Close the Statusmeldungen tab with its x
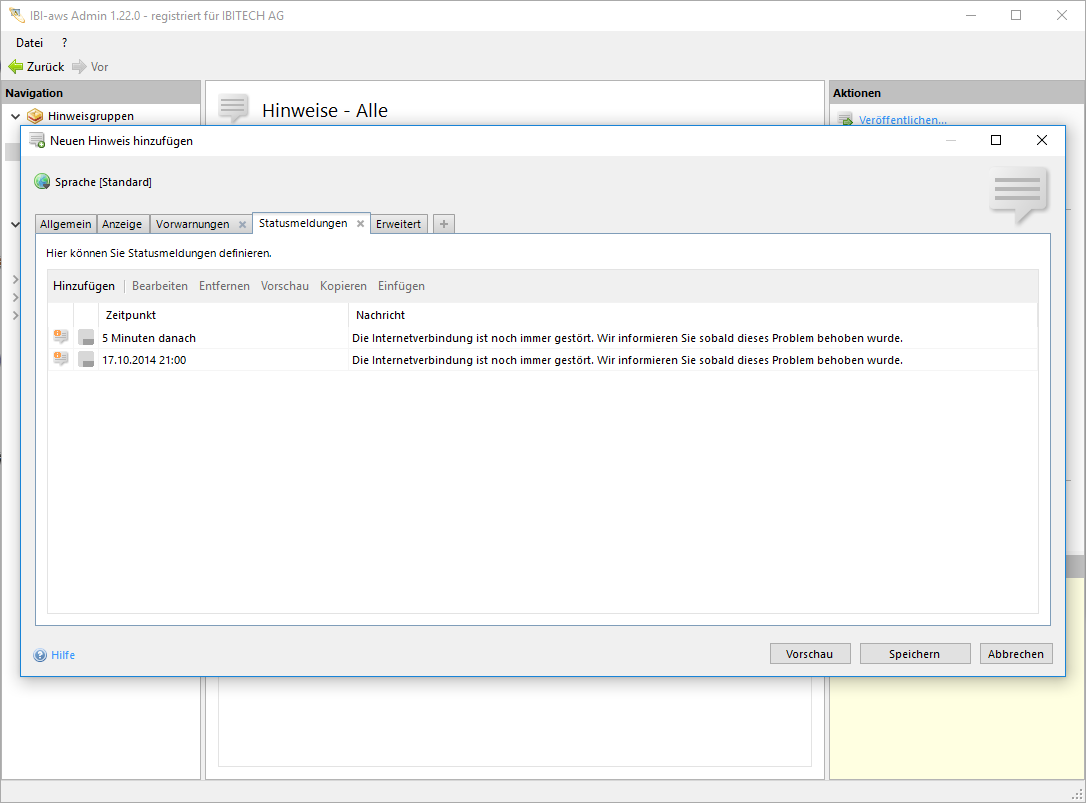Screen dimensions: 1086x803 360,224
